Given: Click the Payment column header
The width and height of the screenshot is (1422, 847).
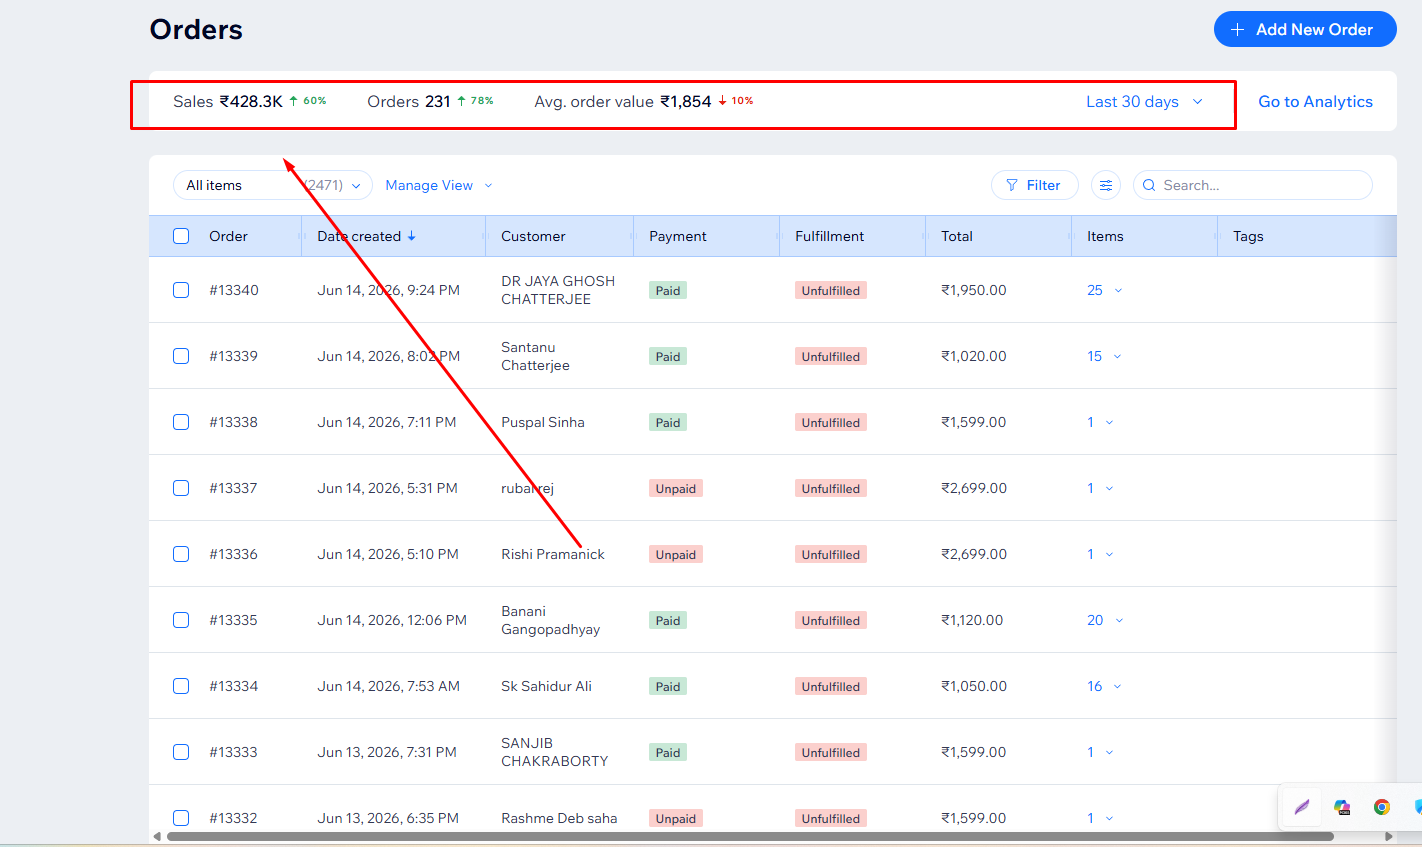Looking at the screenshot, I should (x=678, y=236).
